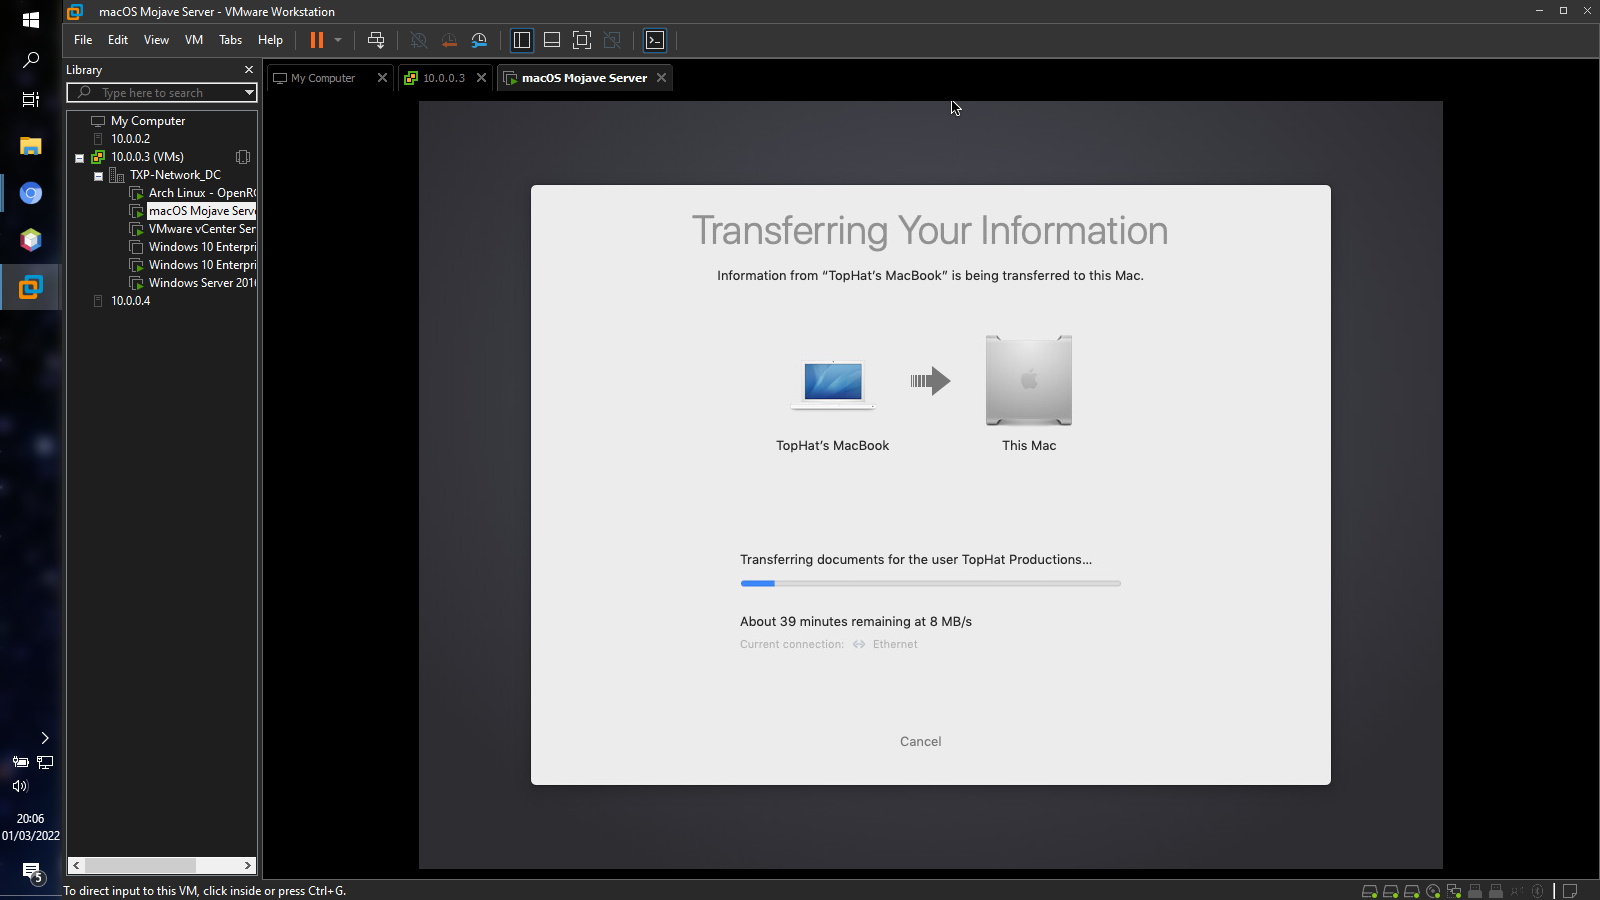Click the Unity mode icon

pyautogui.click(x=612, y=40)
